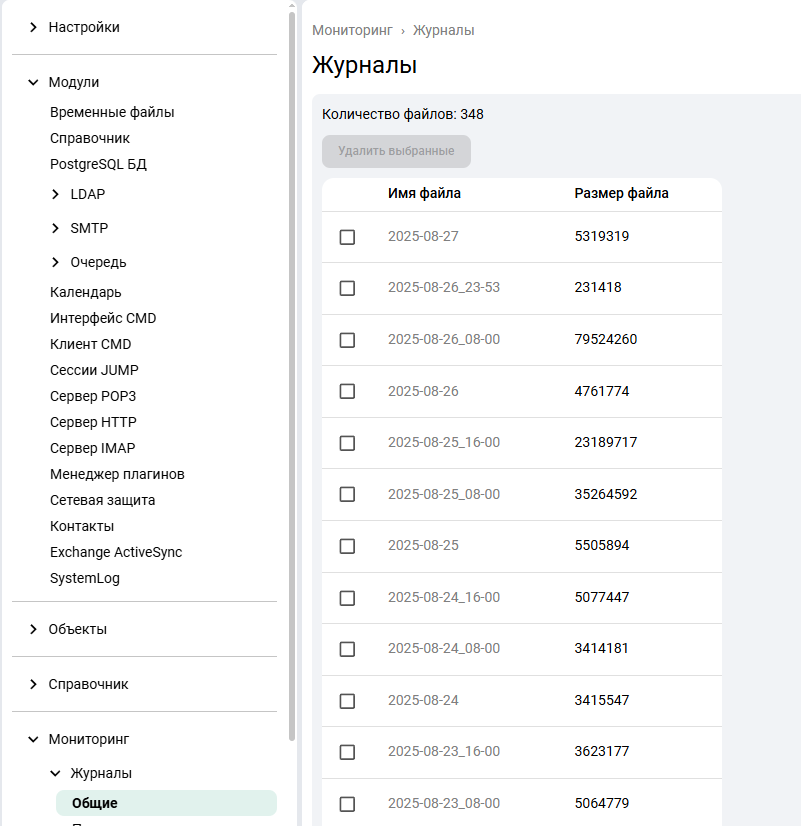The image size is (801, 826).
Task: Click the Удалить выбранные button
Action: click(x=396, y=151)
